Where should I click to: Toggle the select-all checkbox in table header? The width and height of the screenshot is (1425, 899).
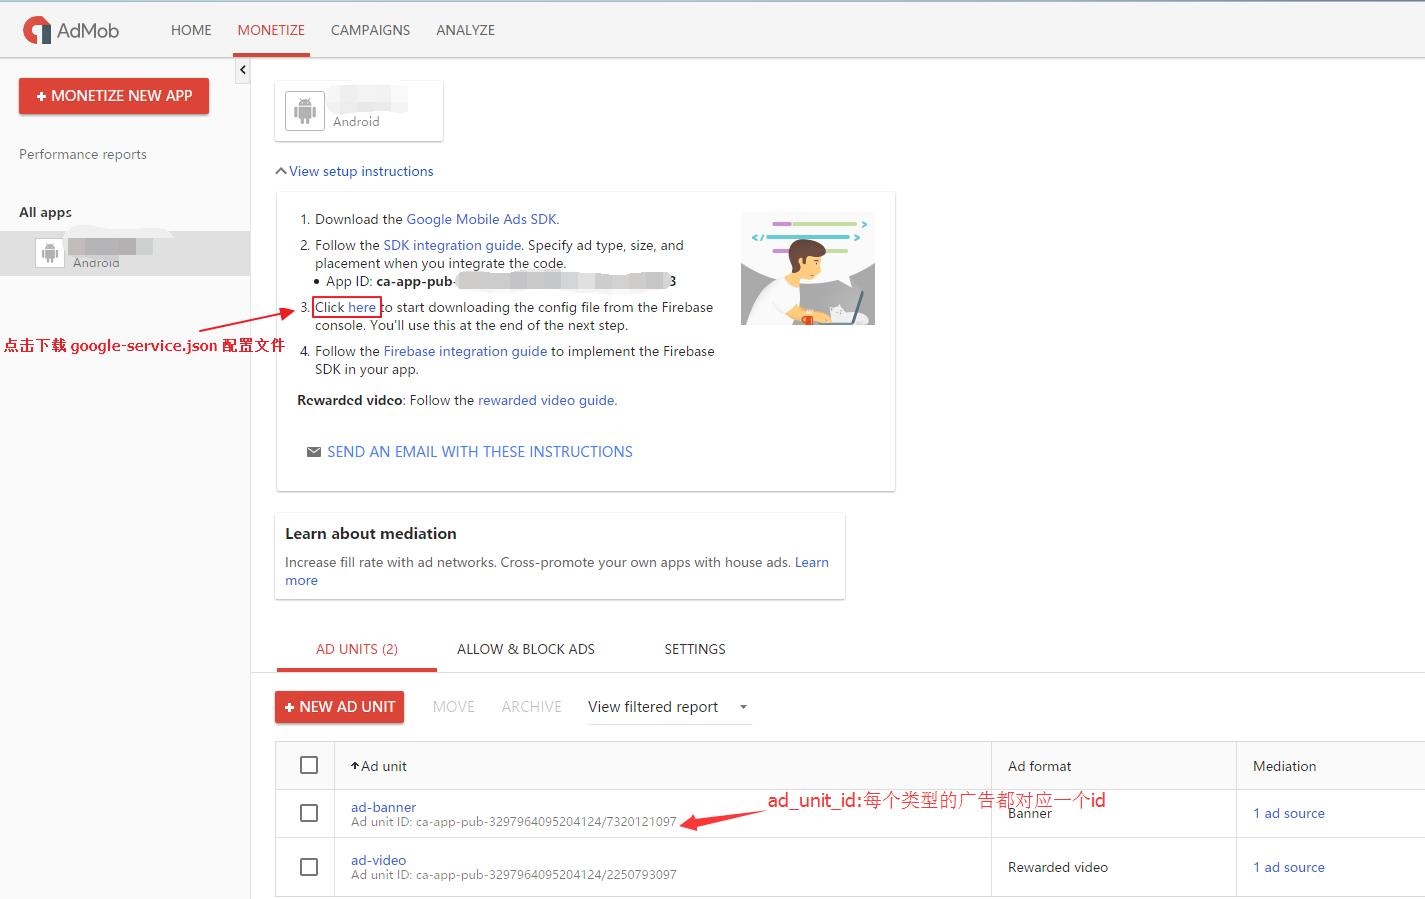click(309, 765)
